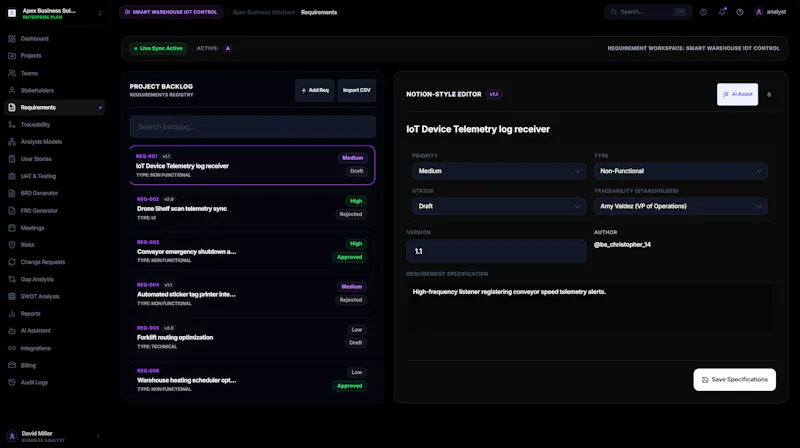The width and height of the screenshot is (800, 448).
Task: Click the SWOT Analysis grid icon
Action: pos(12,296)
